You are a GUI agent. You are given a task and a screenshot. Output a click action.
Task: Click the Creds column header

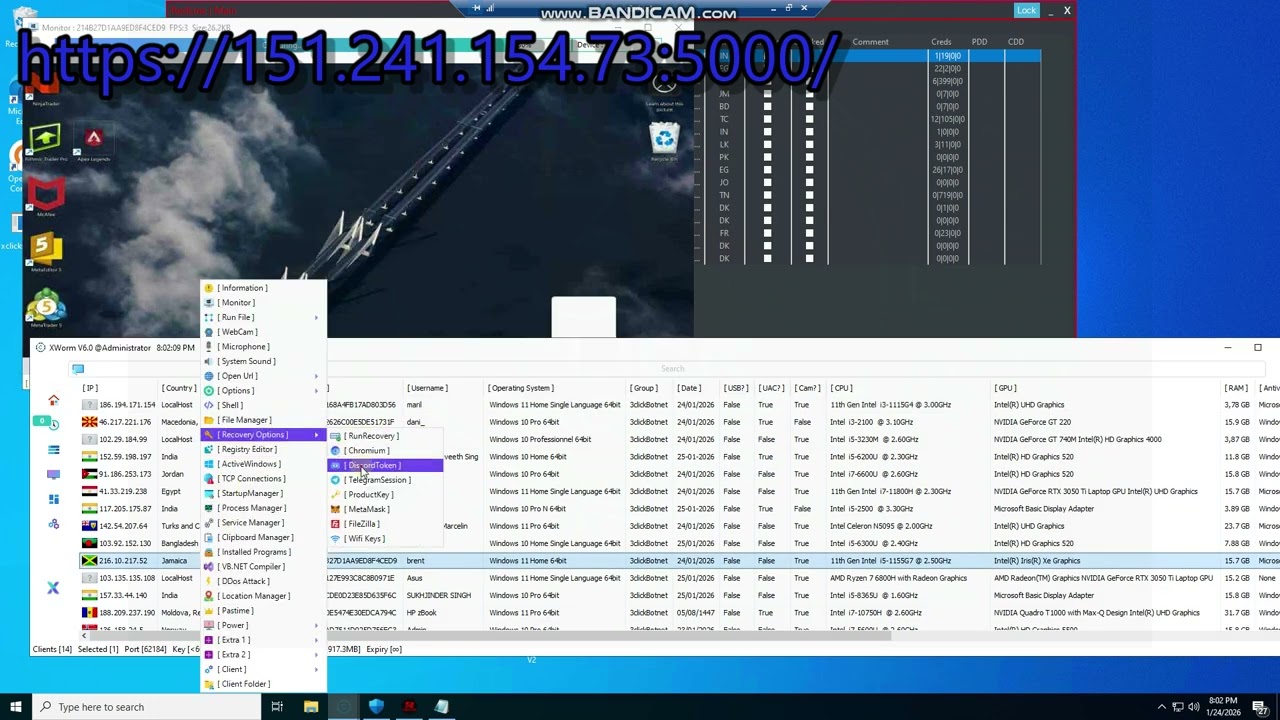pyautogui.click(x=941, y=42)
